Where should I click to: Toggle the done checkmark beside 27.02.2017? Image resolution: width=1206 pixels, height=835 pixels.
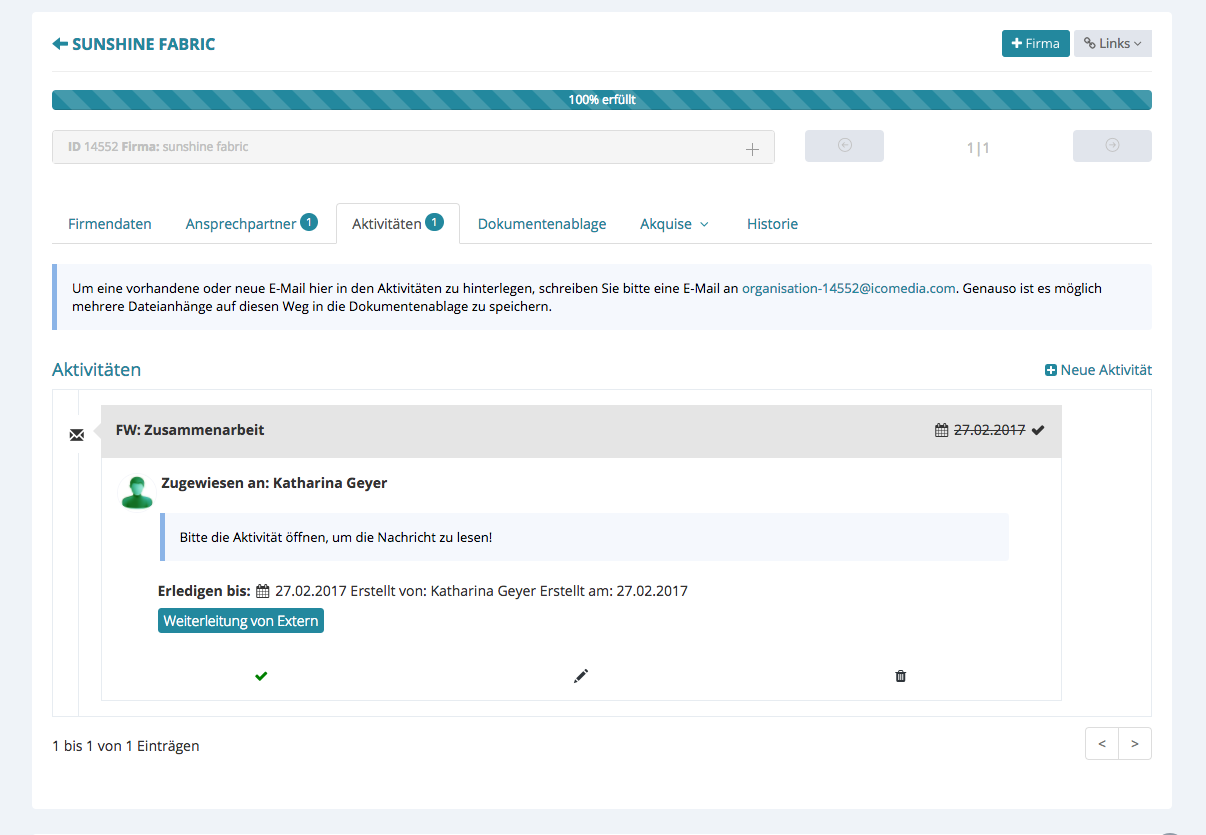1038,430
